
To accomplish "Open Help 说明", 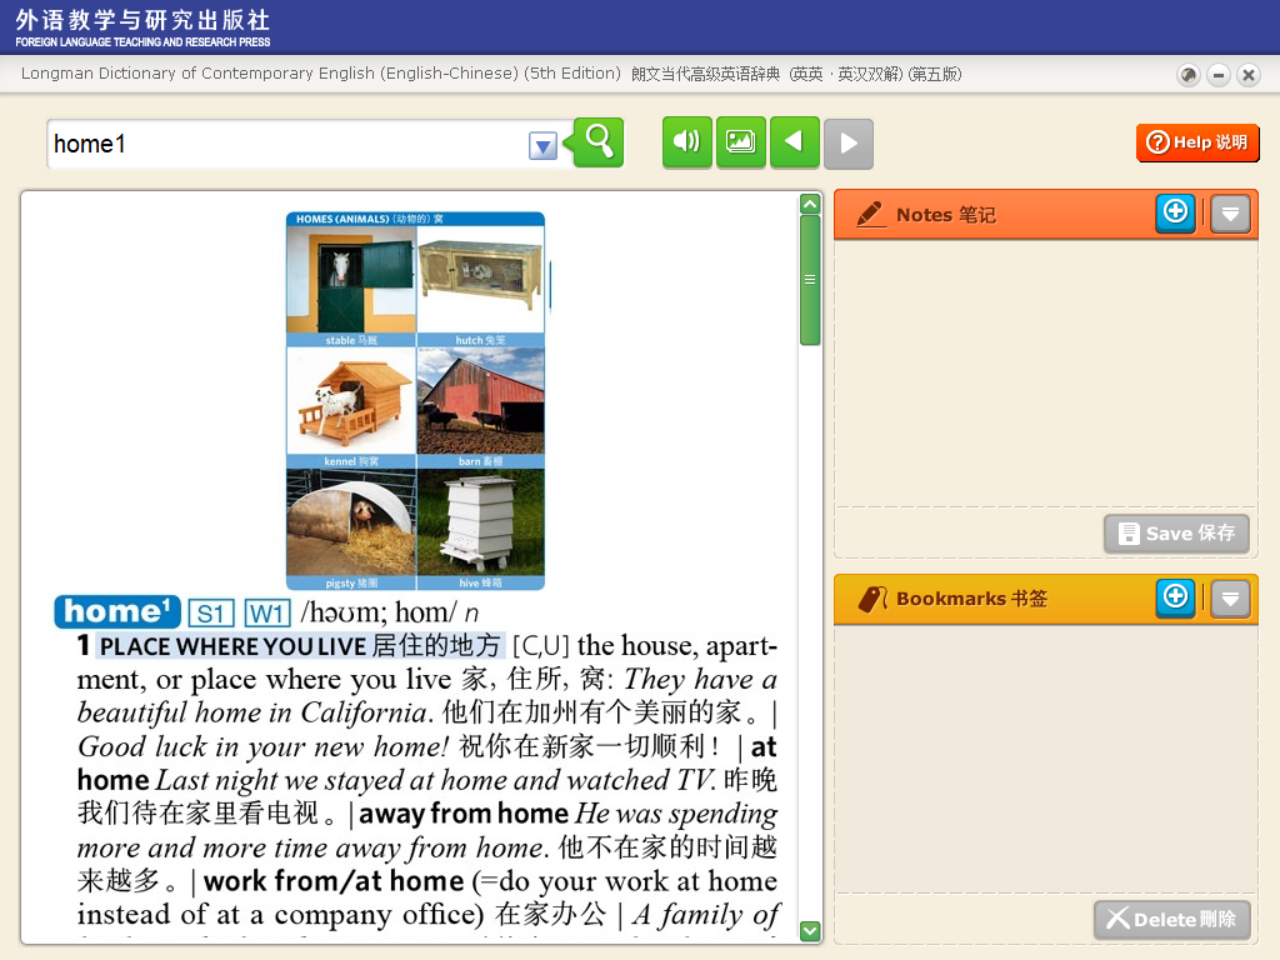I will (1197, 142).
